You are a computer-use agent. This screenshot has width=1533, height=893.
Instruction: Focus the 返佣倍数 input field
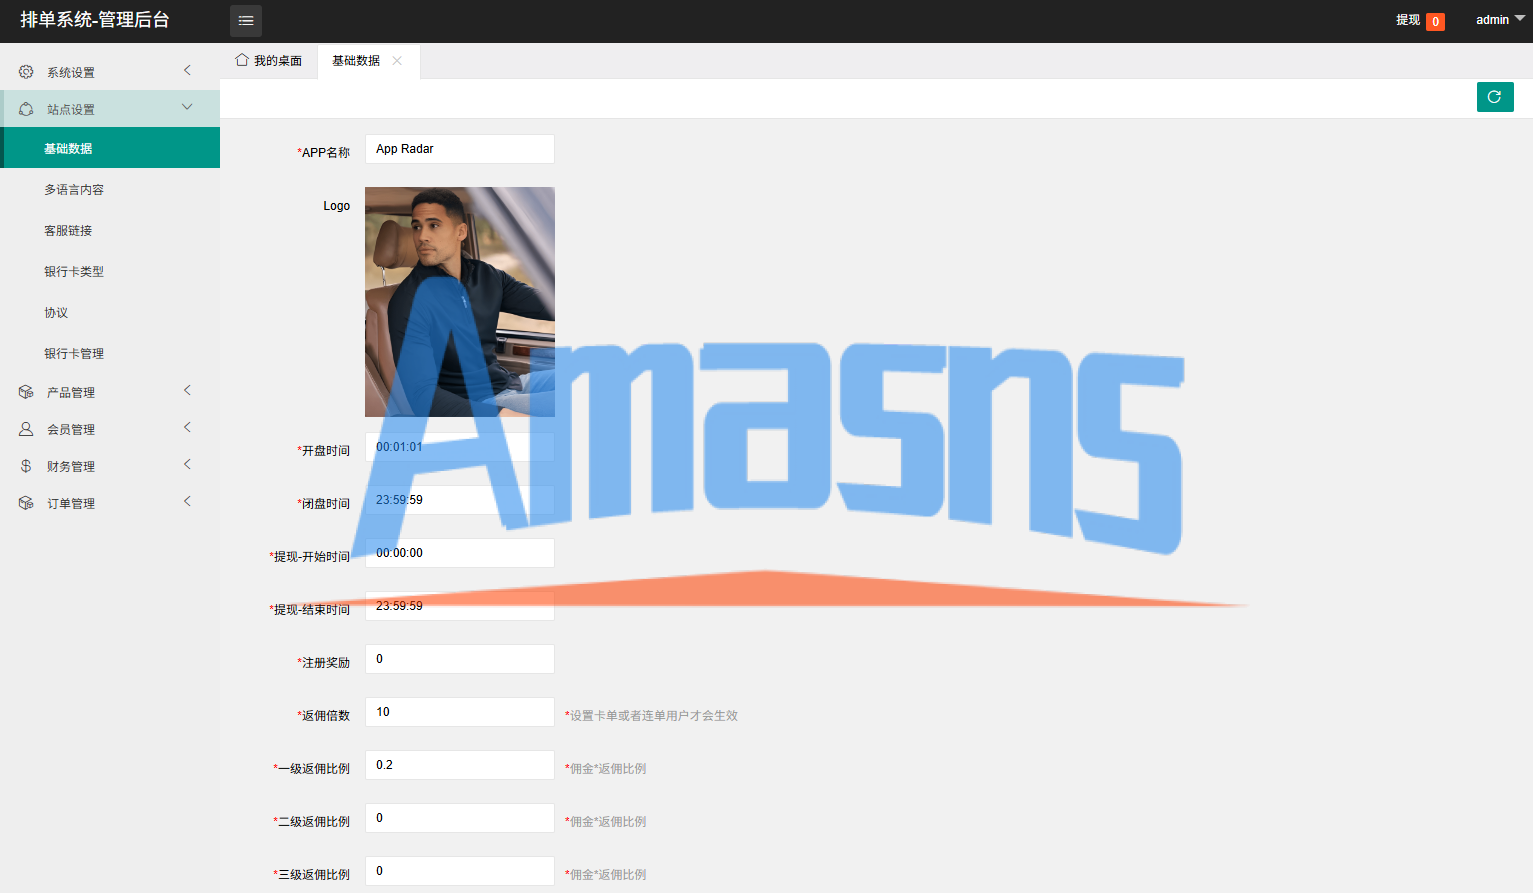pyautogui.click(x=460, y=712)
